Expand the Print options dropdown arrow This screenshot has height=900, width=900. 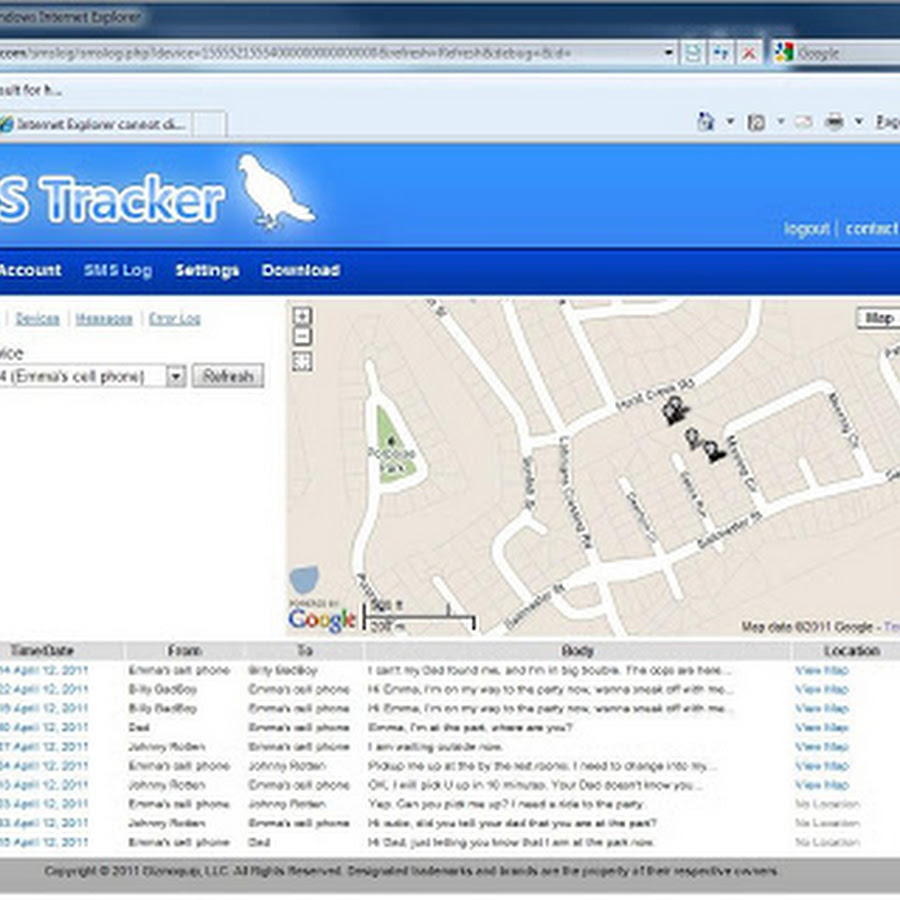click(x=859, y=122)
